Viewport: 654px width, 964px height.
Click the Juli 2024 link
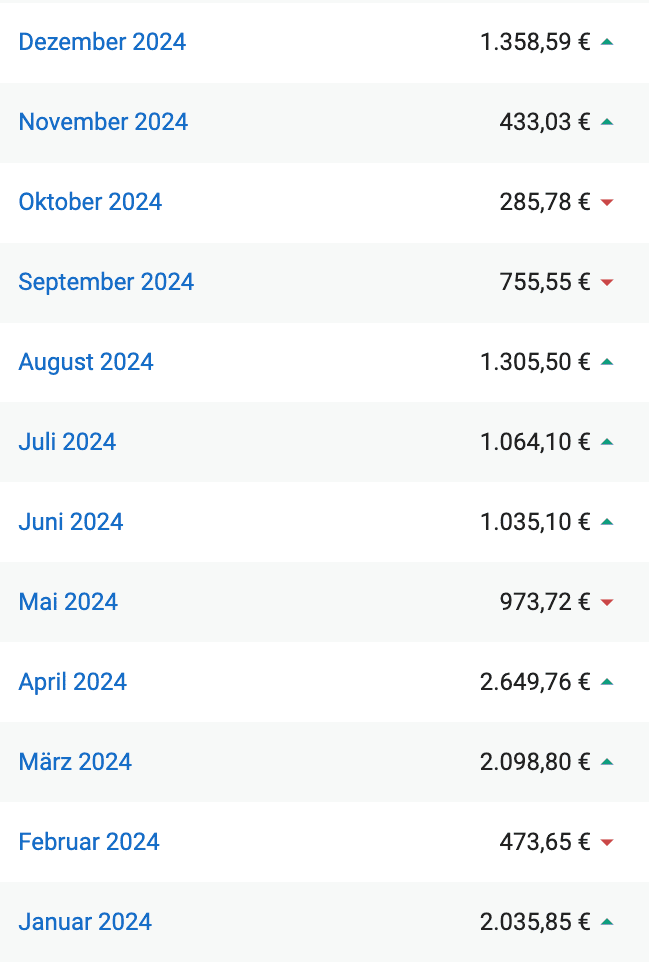(67, 442)
